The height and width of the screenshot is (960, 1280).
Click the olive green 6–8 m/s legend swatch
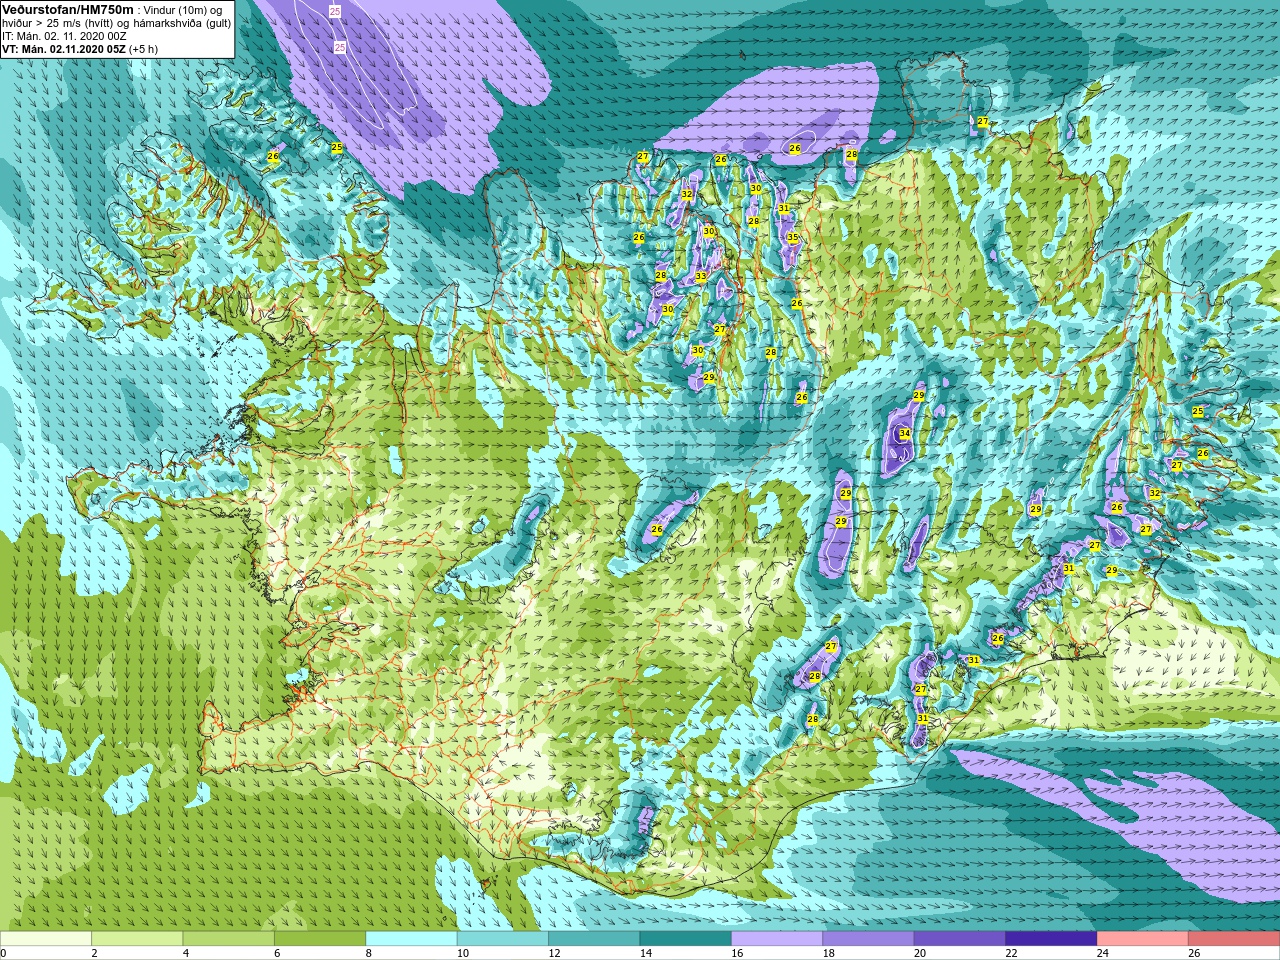pyautogui.click(x=320, y=938)
